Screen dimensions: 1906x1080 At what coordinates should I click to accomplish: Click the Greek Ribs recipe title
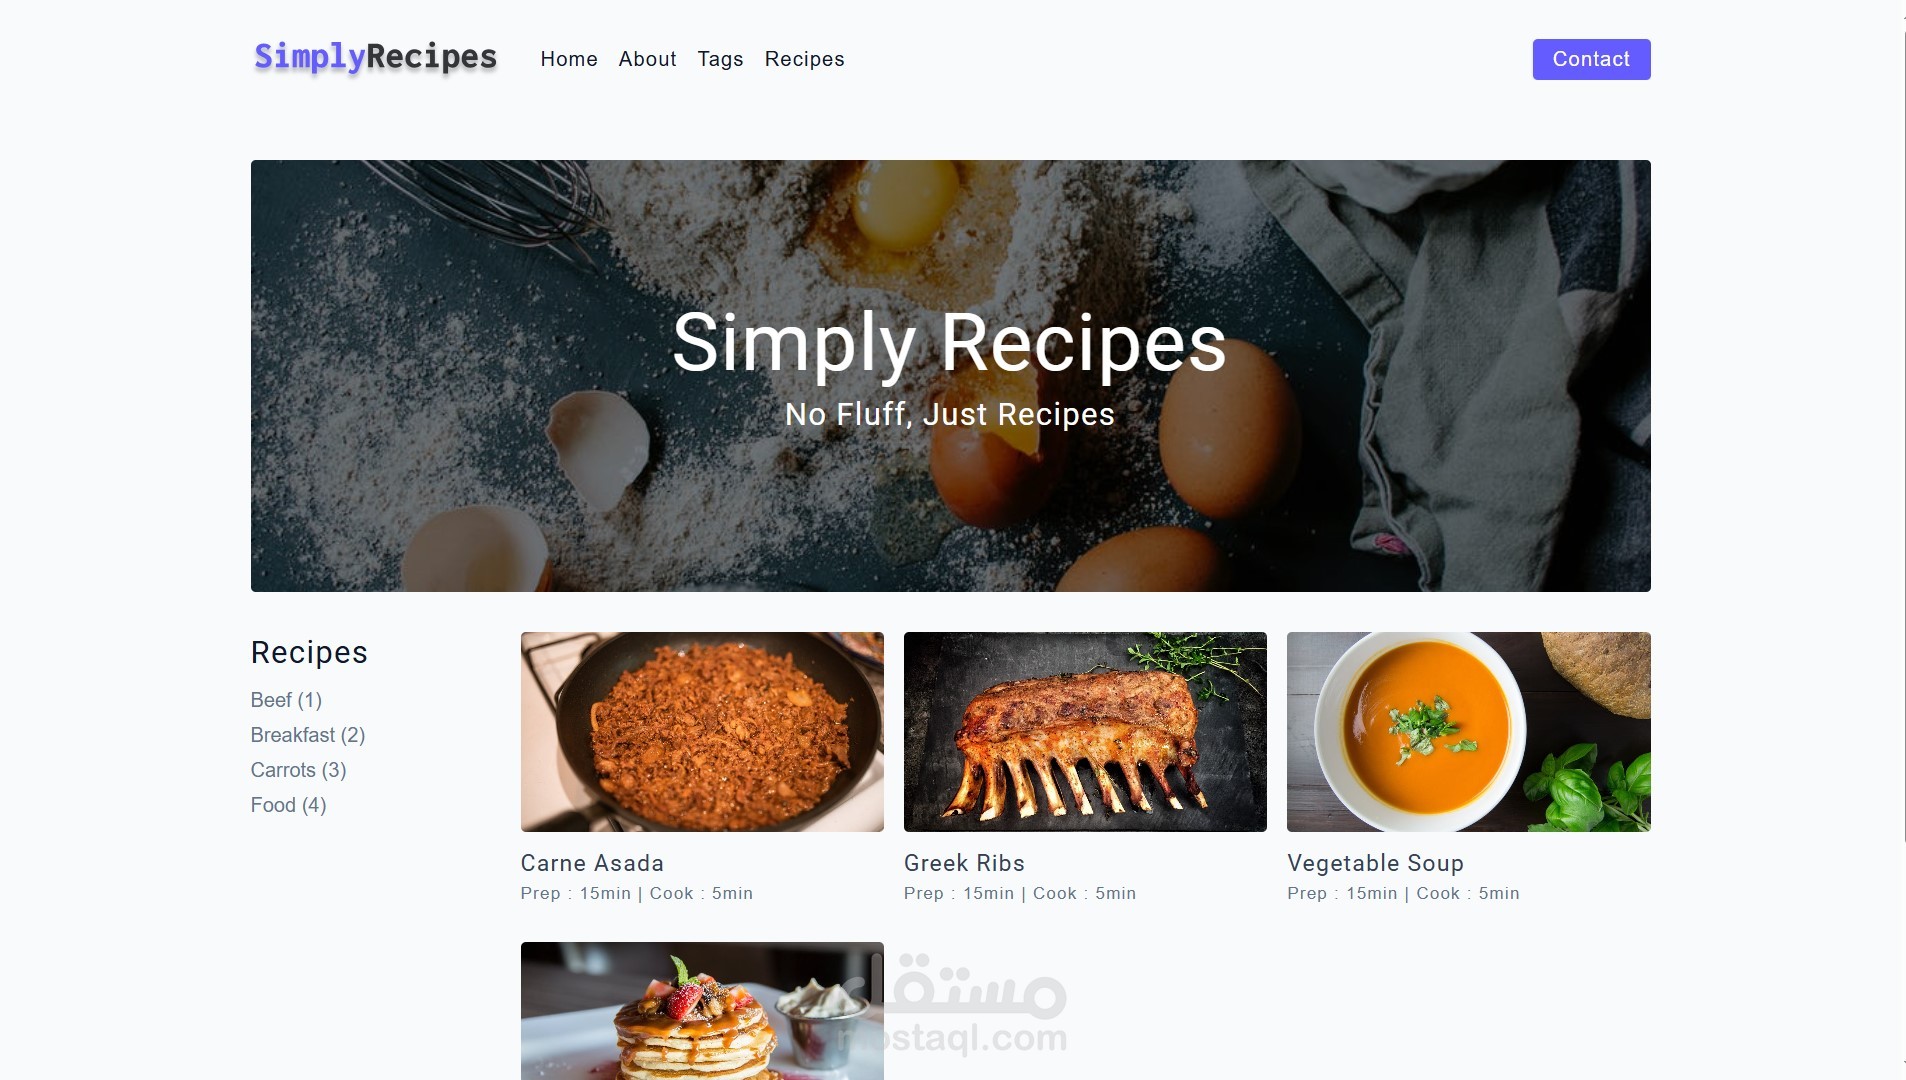tap(964, 863)
